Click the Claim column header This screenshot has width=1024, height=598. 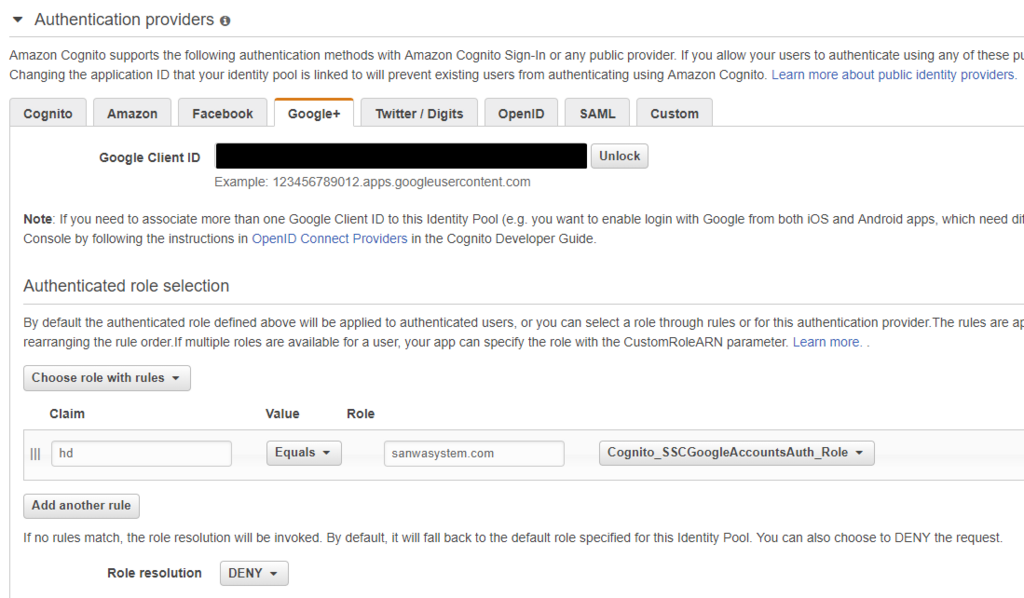pyautogui.click(x=67, y=413)
